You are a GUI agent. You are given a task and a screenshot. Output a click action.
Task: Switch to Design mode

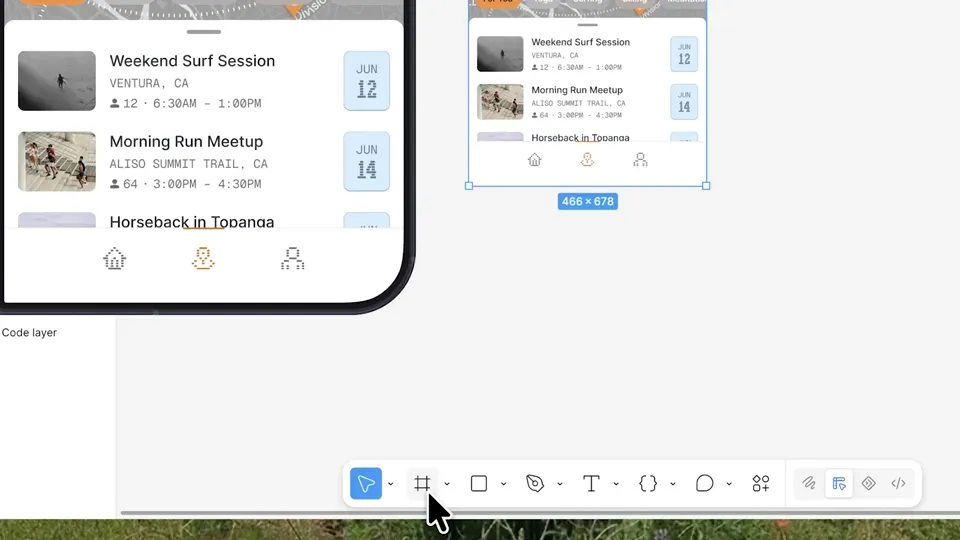tap(839, 483)
